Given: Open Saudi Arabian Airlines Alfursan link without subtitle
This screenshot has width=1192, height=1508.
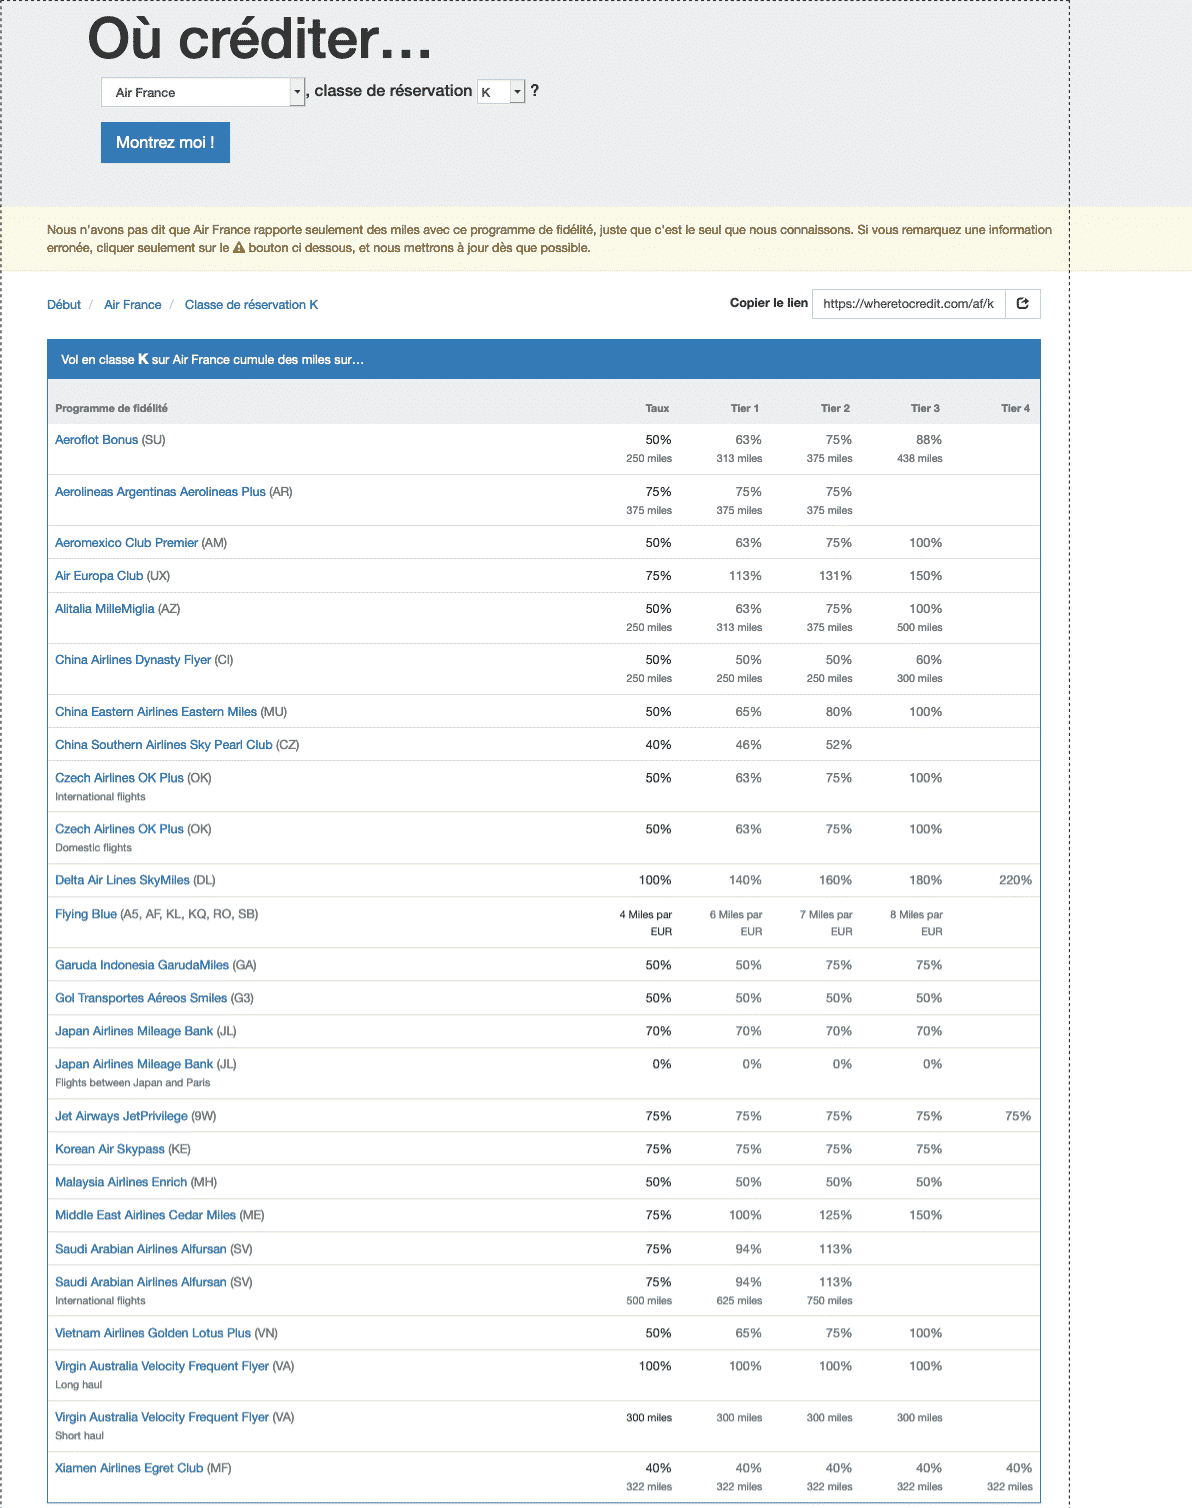Looking at the screenshot, I should (141, 1249).
